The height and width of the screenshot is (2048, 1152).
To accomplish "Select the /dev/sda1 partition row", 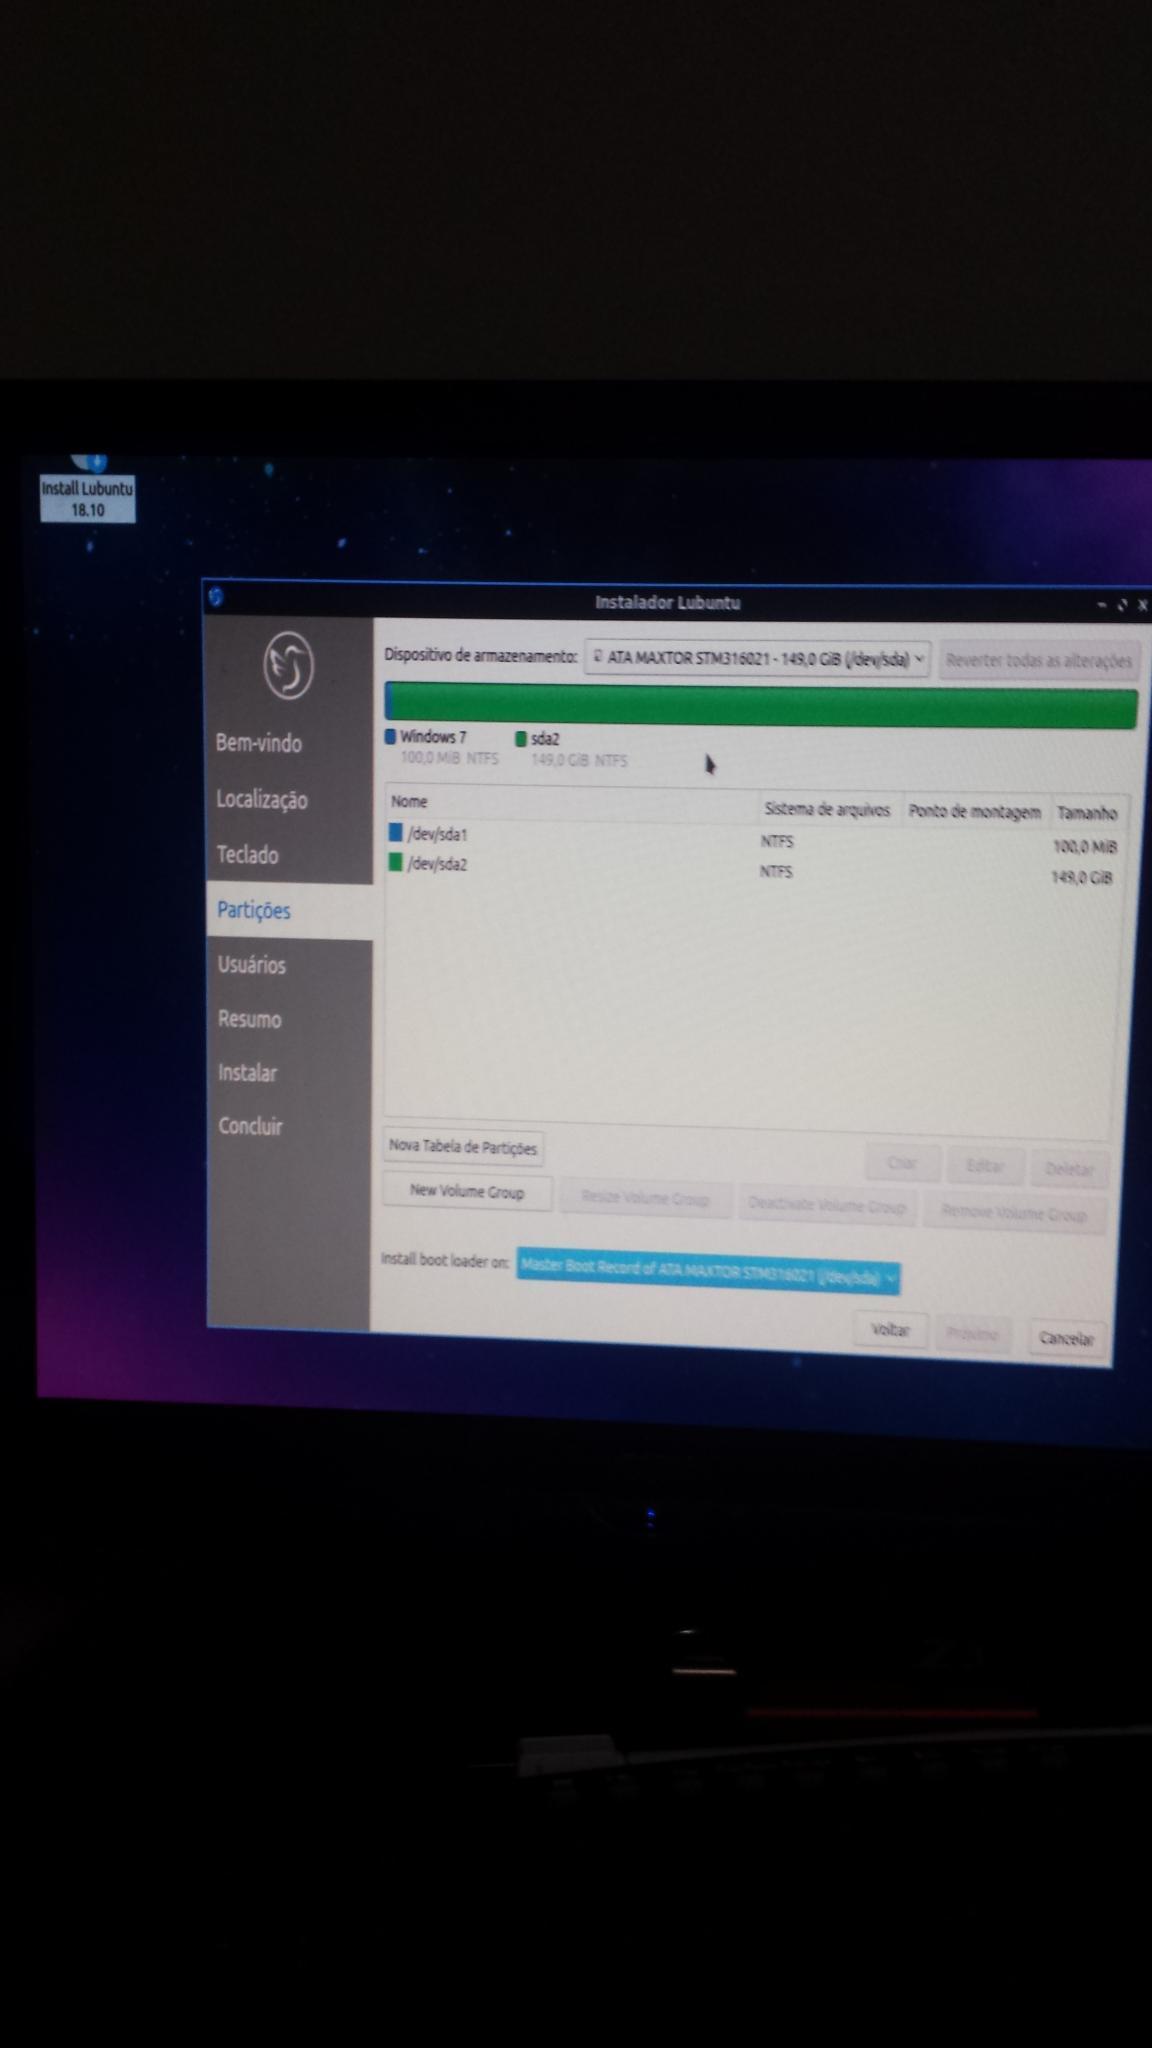I will coord(752,839).
